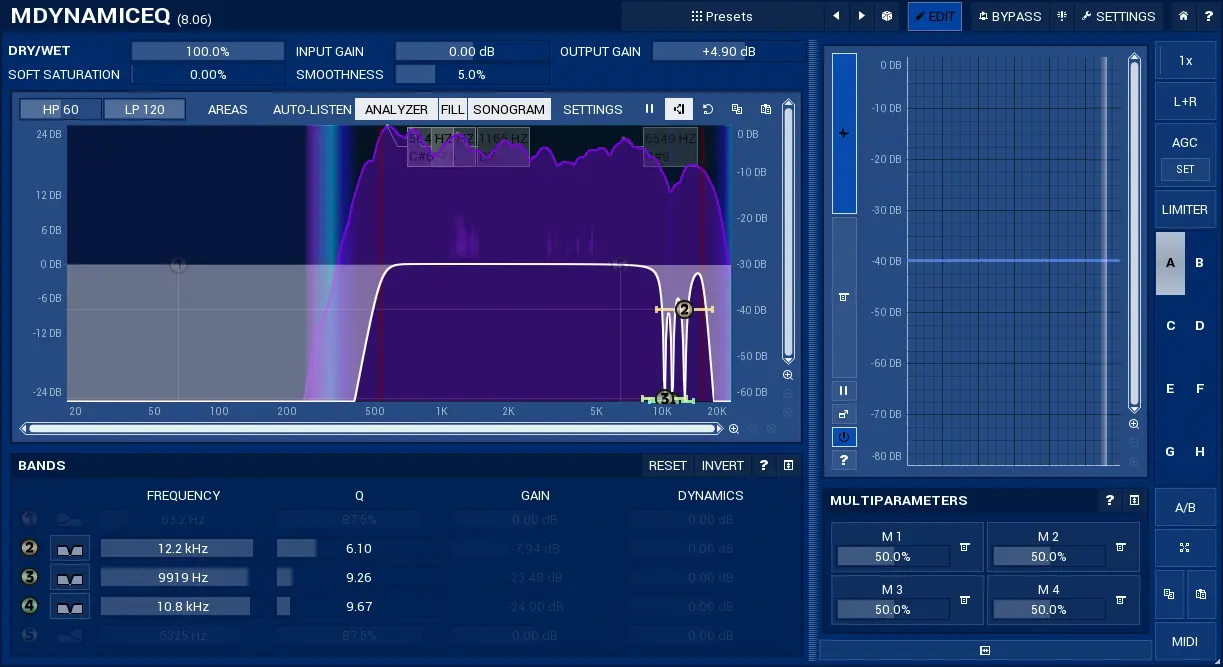1223x667 pixels.
Task: Copy EQ settings with the copy icon
Action: (737, 109)
